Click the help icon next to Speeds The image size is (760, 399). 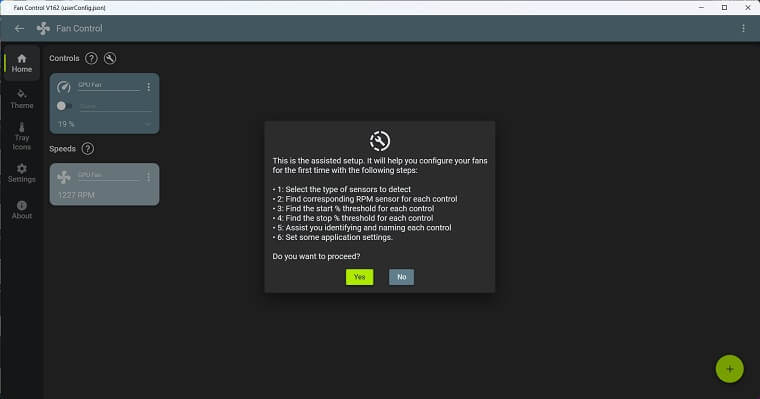pyautogui.click(x=87, y=149)
